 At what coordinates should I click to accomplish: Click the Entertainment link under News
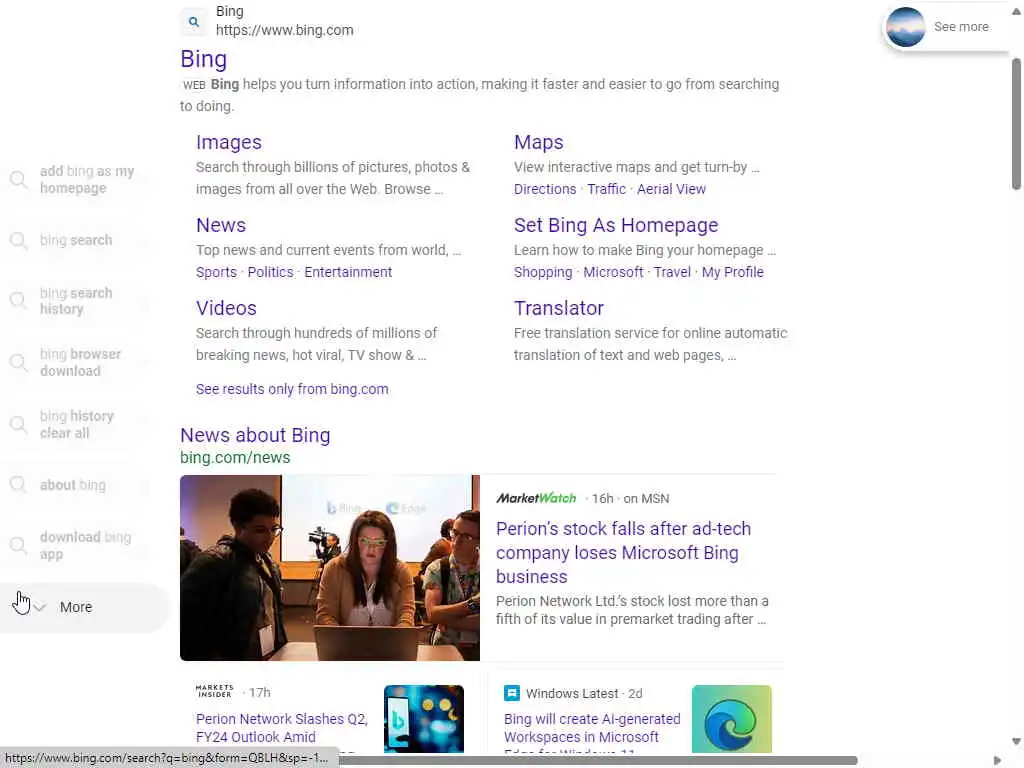(348, 272)
